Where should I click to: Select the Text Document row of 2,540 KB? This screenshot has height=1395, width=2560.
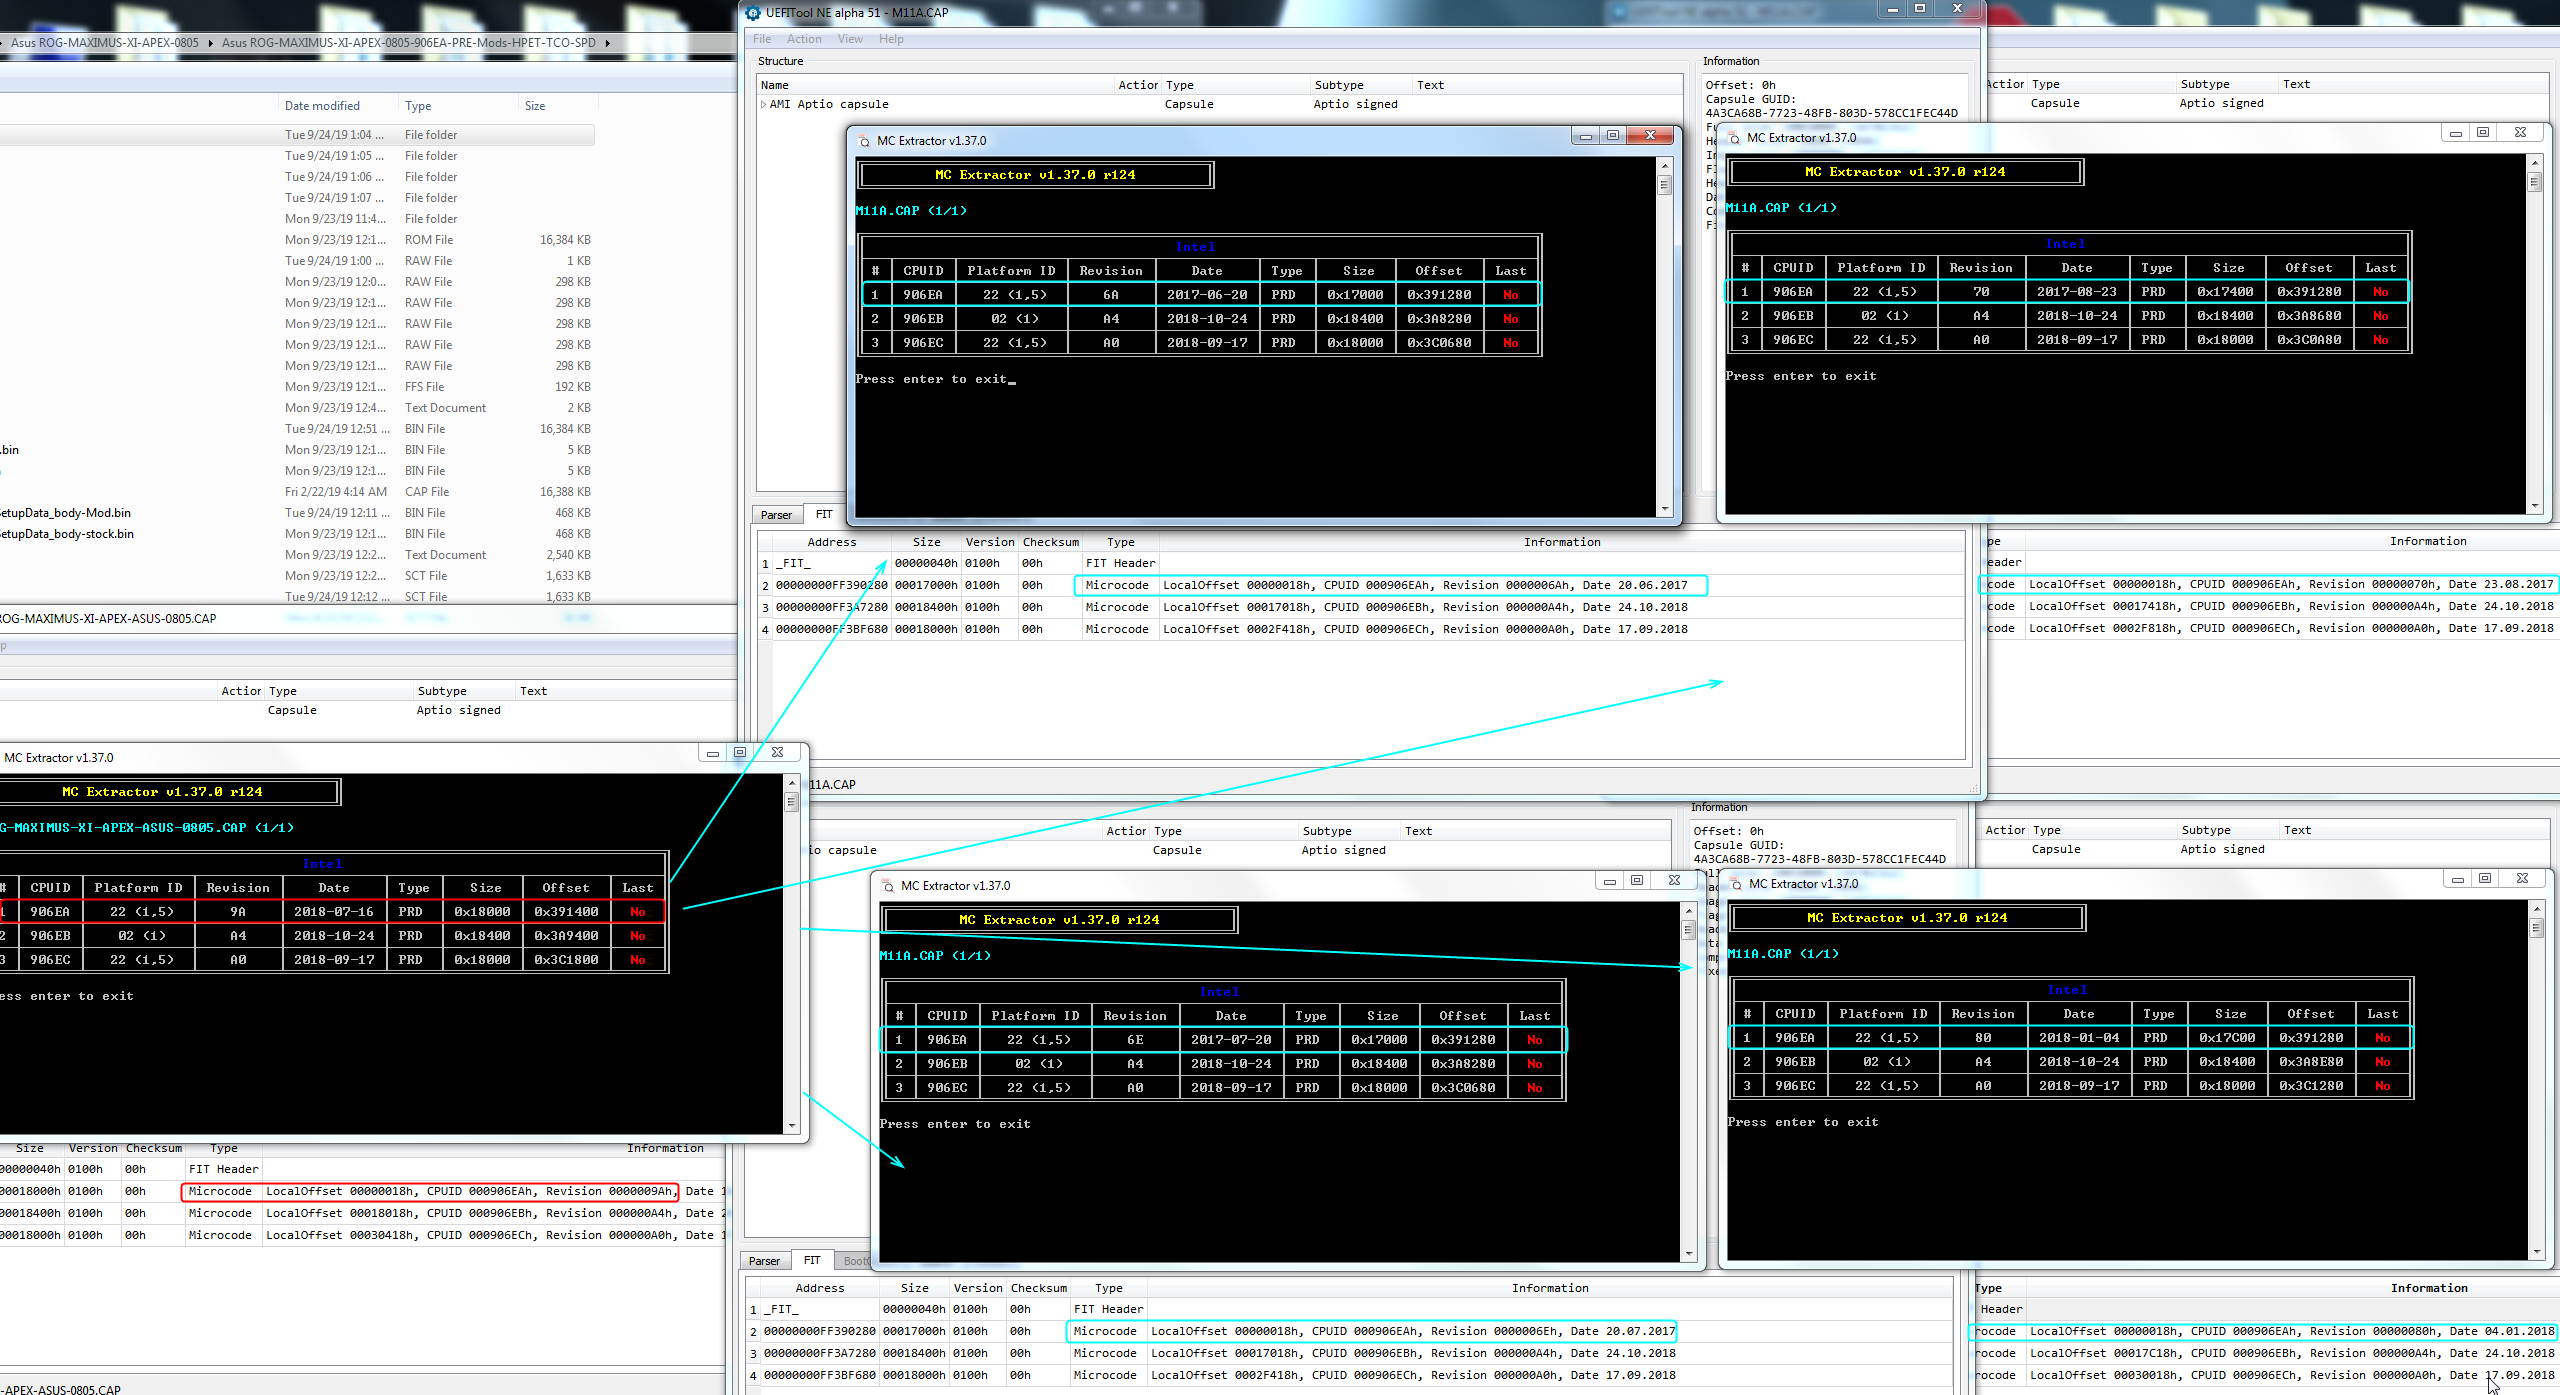tap(298, 555)
